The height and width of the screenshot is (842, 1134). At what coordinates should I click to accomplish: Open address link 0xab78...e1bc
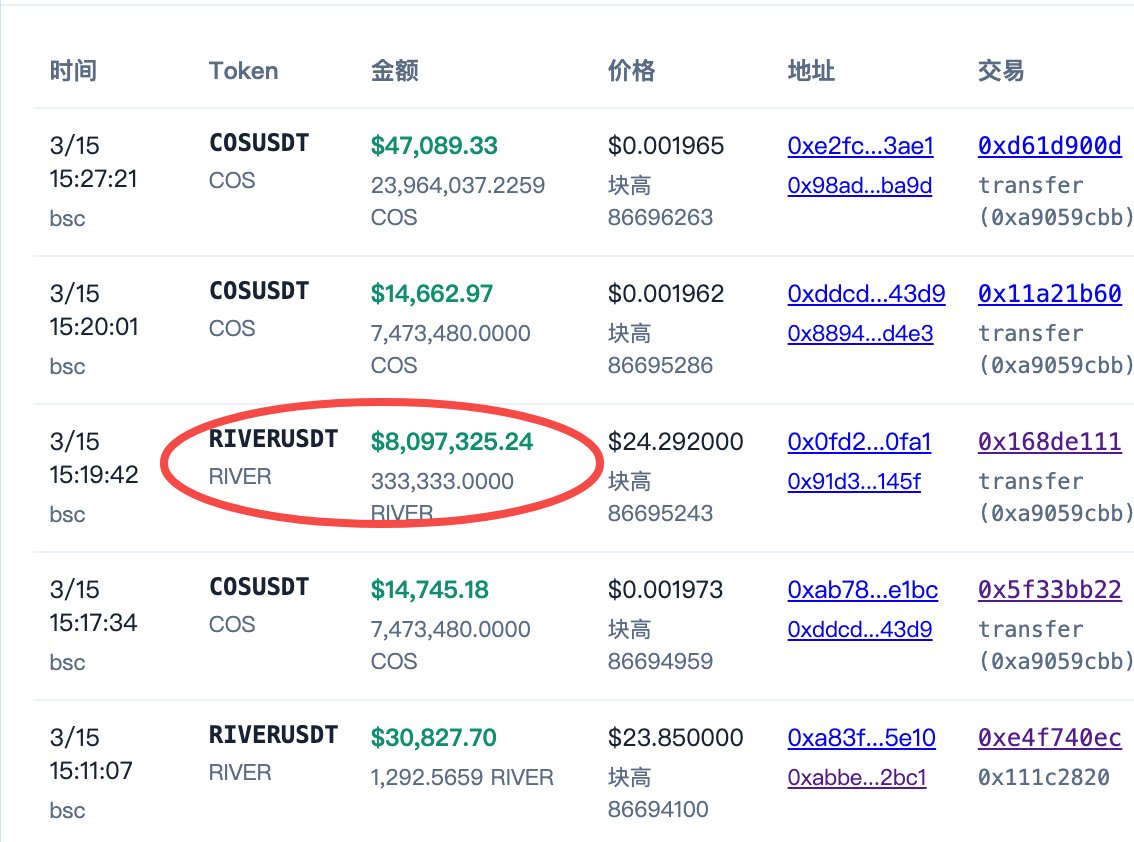(862, 590)
